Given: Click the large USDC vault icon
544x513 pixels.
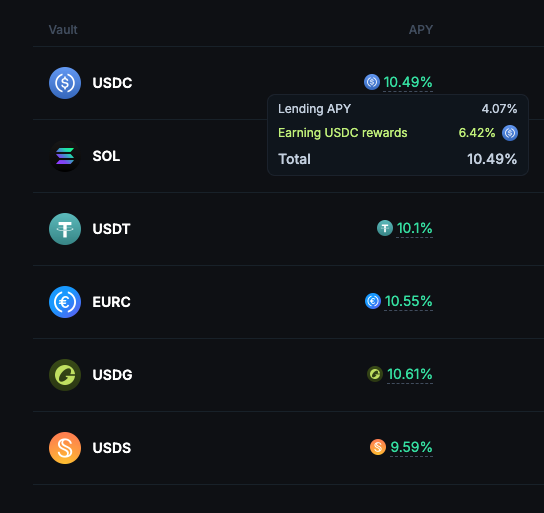Looking at the screenshot, I should [x=65, y=83].
